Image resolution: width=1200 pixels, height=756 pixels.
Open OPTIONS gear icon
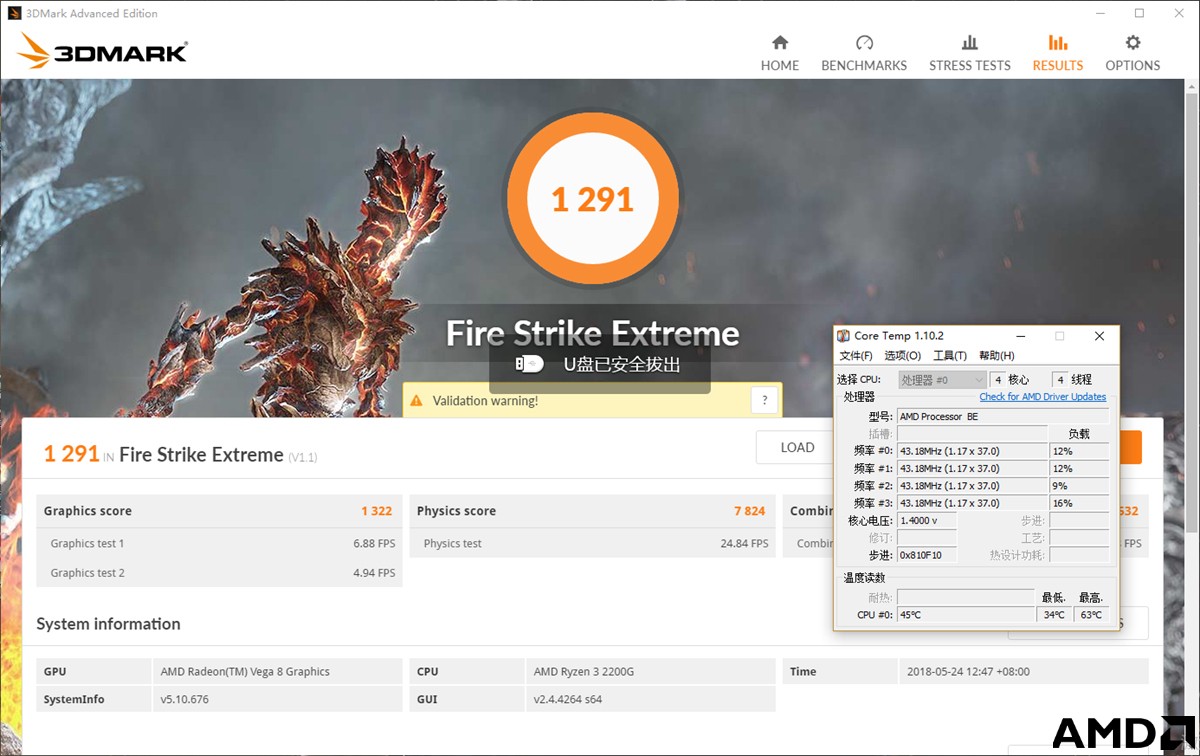pyautogui.click(x=1133, y=42)
